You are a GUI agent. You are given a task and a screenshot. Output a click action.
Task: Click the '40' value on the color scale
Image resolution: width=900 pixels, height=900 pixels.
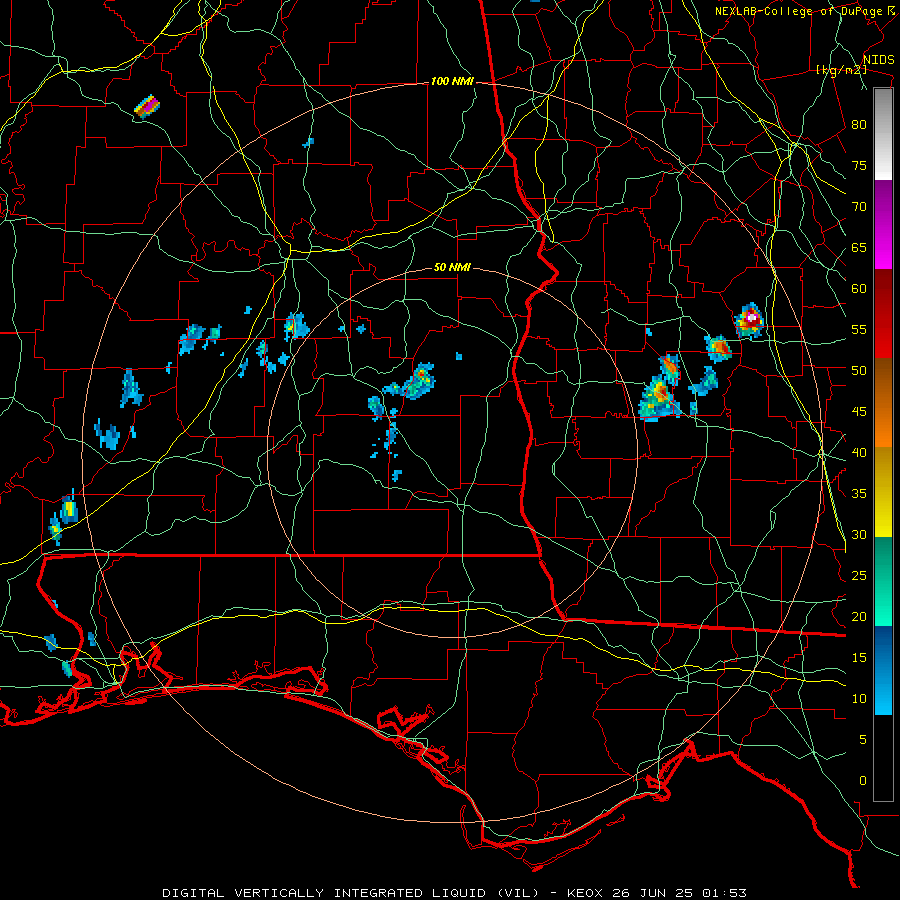859,453
